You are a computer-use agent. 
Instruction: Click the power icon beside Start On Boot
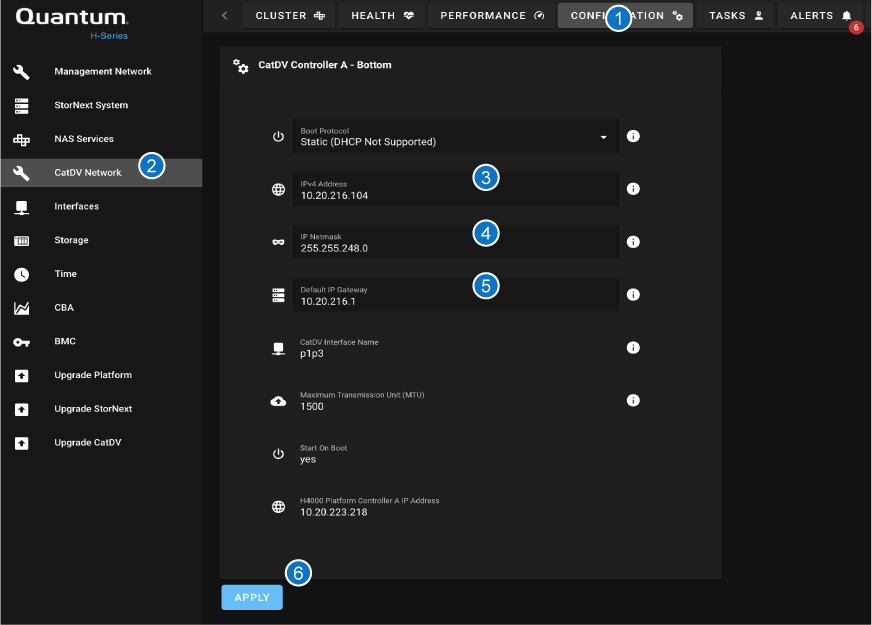click(x=278, y=454)
